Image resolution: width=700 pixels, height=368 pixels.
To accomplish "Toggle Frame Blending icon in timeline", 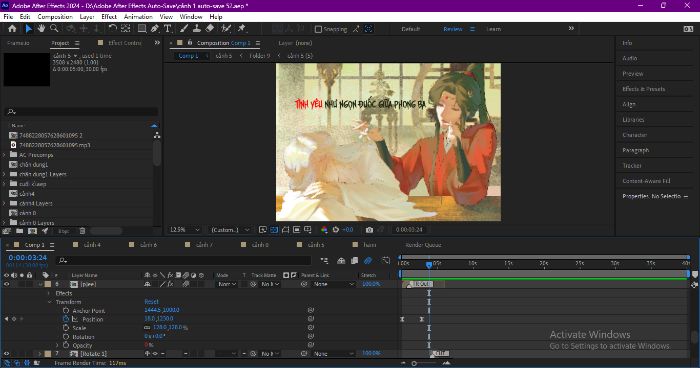I will click(354, 260).
